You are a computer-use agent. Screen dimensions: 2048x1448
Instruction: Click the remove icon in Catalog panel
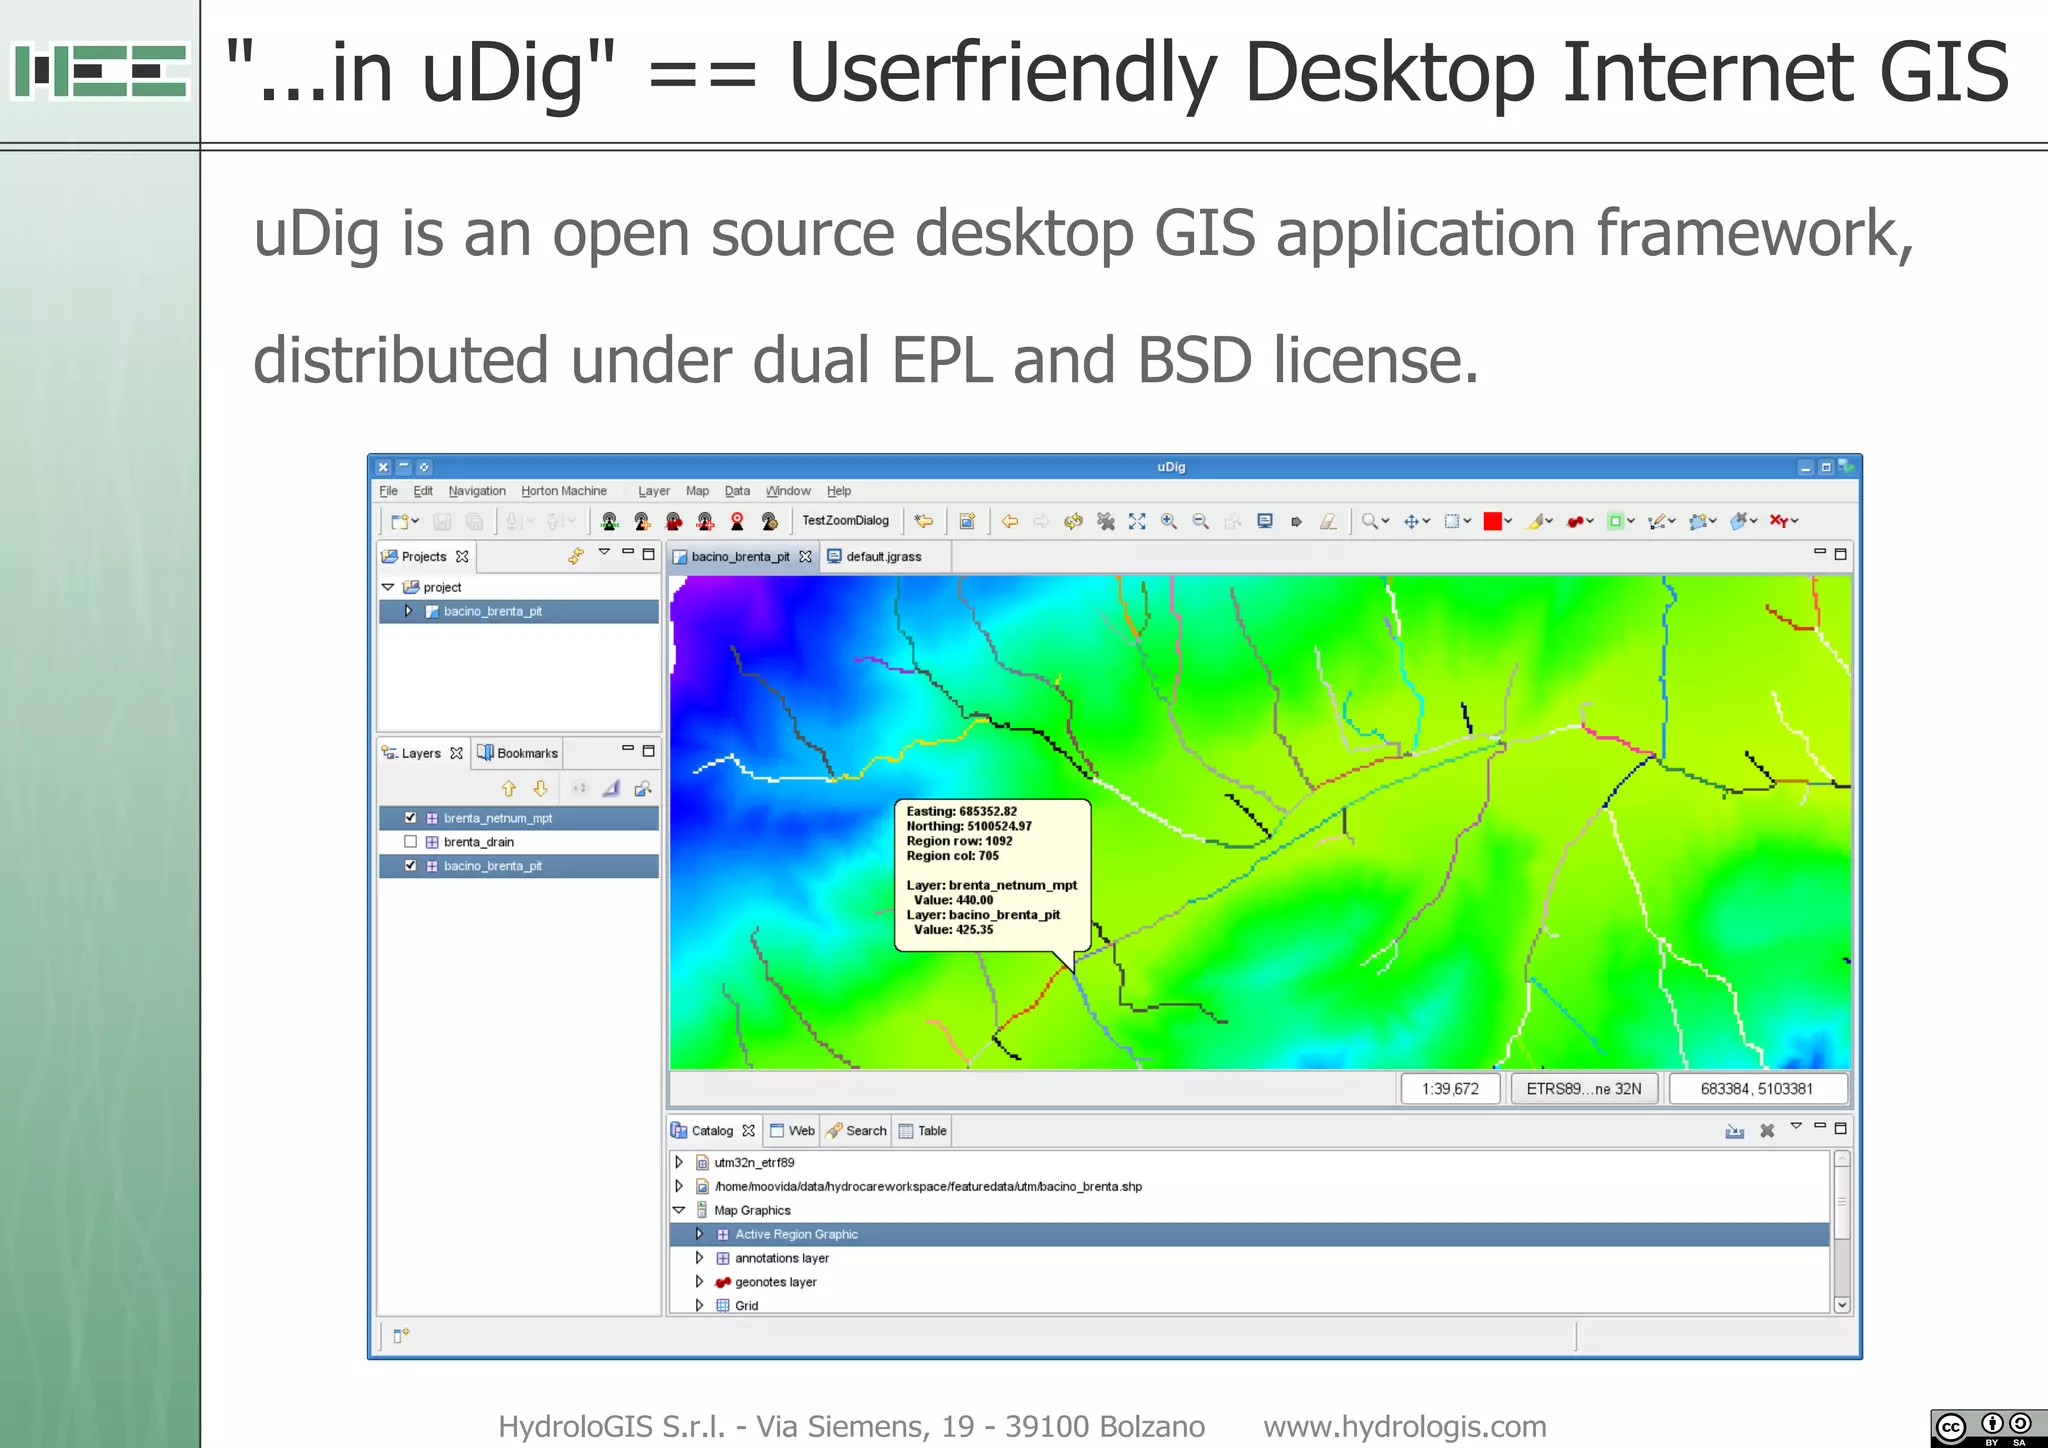[x=1767, y=1130]
